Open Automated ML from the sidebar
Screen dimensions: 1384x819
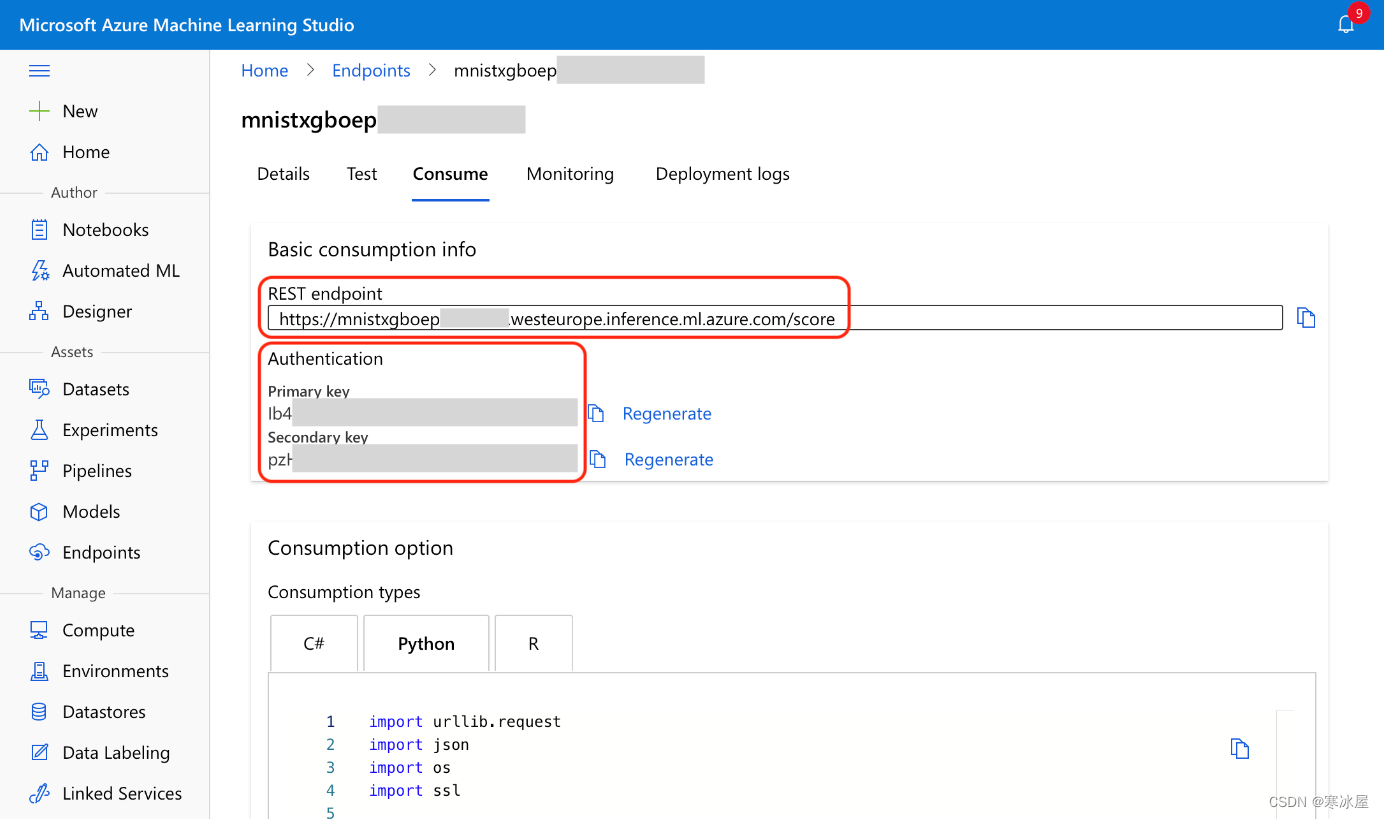click(x=121, y=271)
